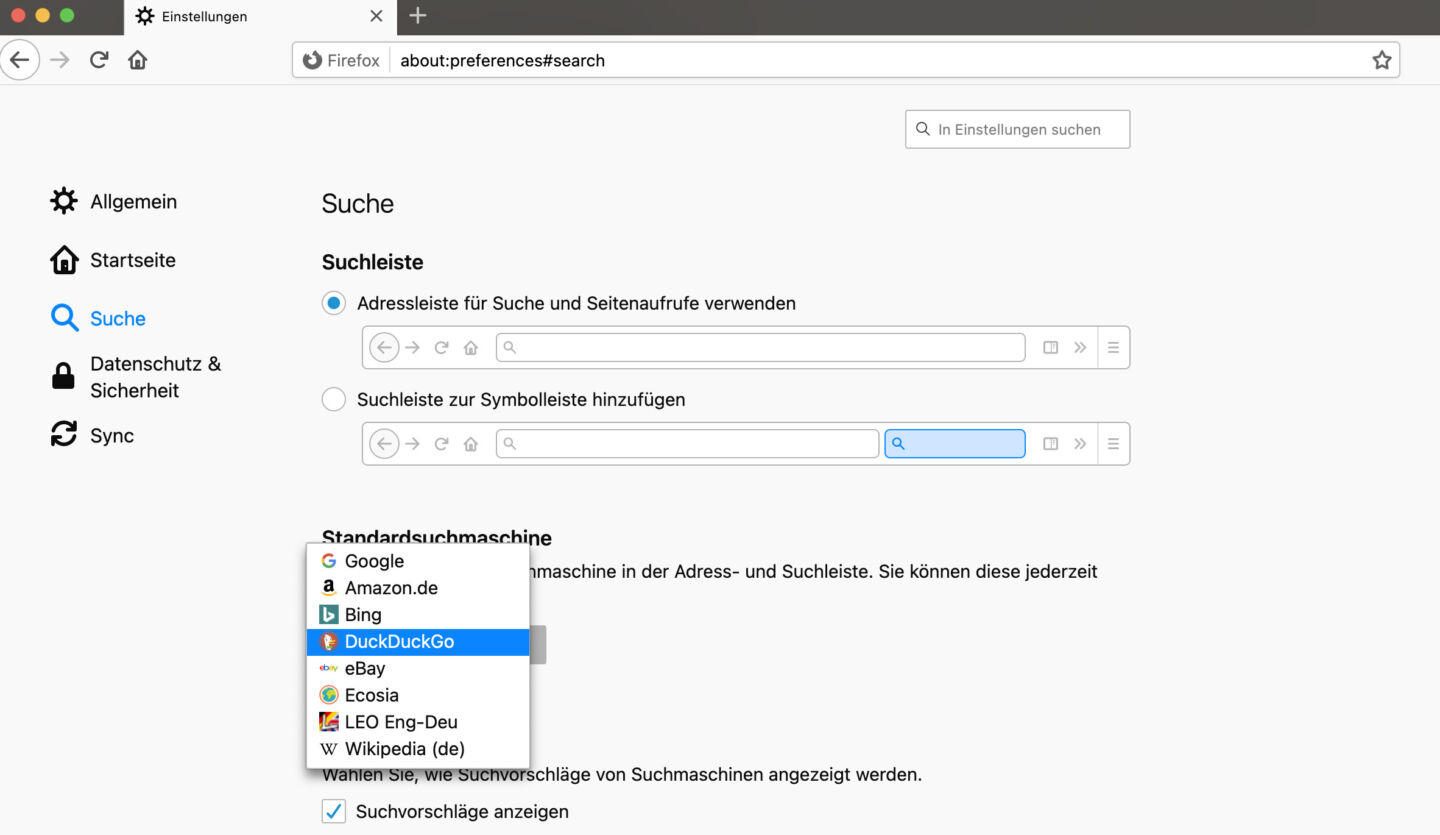Select Wikipedia (de) in the dropdown
The width and height of the screenshot is (1440, 835).
pos(404,749)
